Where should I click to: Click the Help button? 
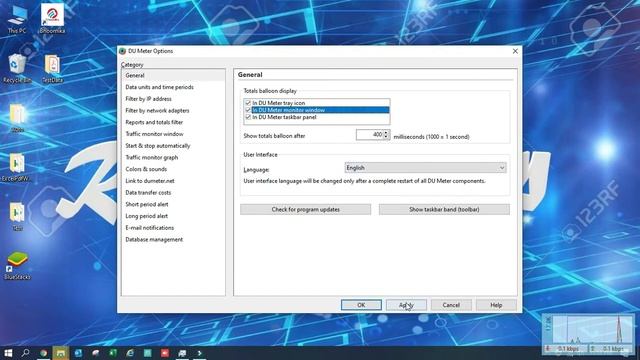coord(496,305)
